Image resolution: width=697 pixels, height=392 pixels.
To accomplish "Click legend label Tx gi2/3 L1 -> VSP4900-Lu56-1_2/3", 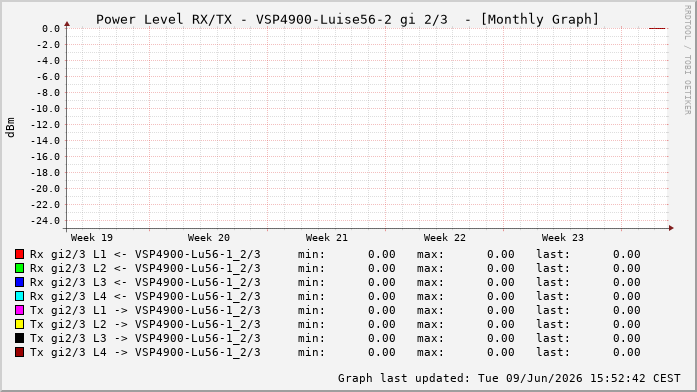I will (145, 311).
